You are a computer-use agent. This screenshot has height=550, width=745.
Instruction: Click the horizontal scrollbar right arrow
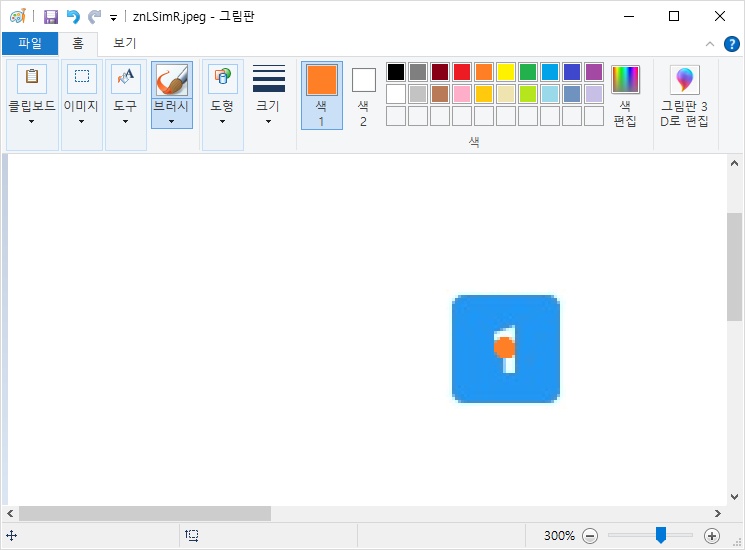tap(717, 513)
